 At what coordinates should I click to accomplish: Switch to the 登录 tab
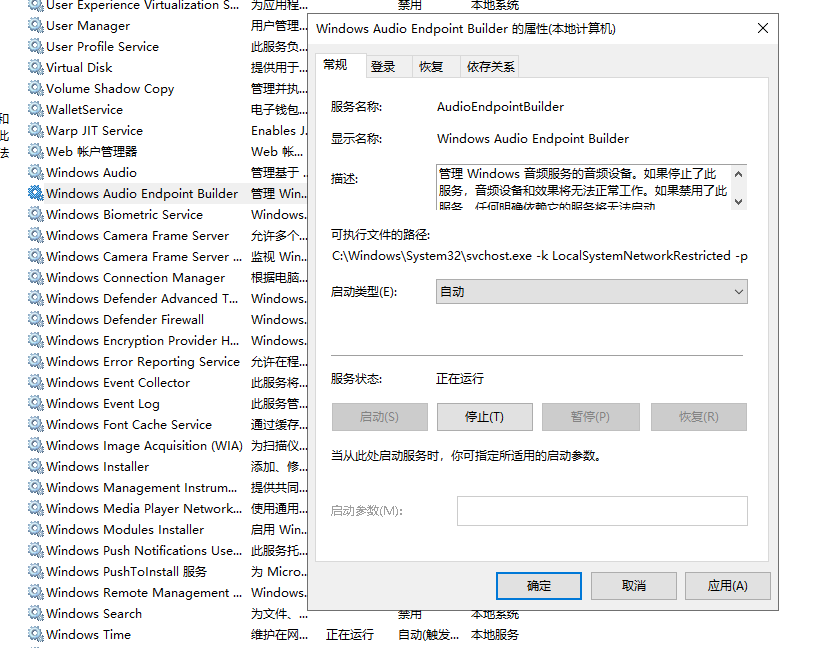[x=383, y=67]
